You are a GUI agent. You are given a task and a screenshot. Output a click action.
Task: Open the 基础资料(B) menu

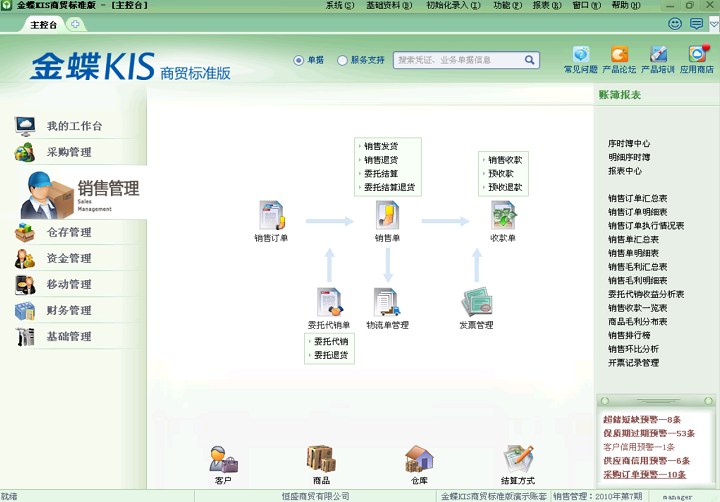389,6
